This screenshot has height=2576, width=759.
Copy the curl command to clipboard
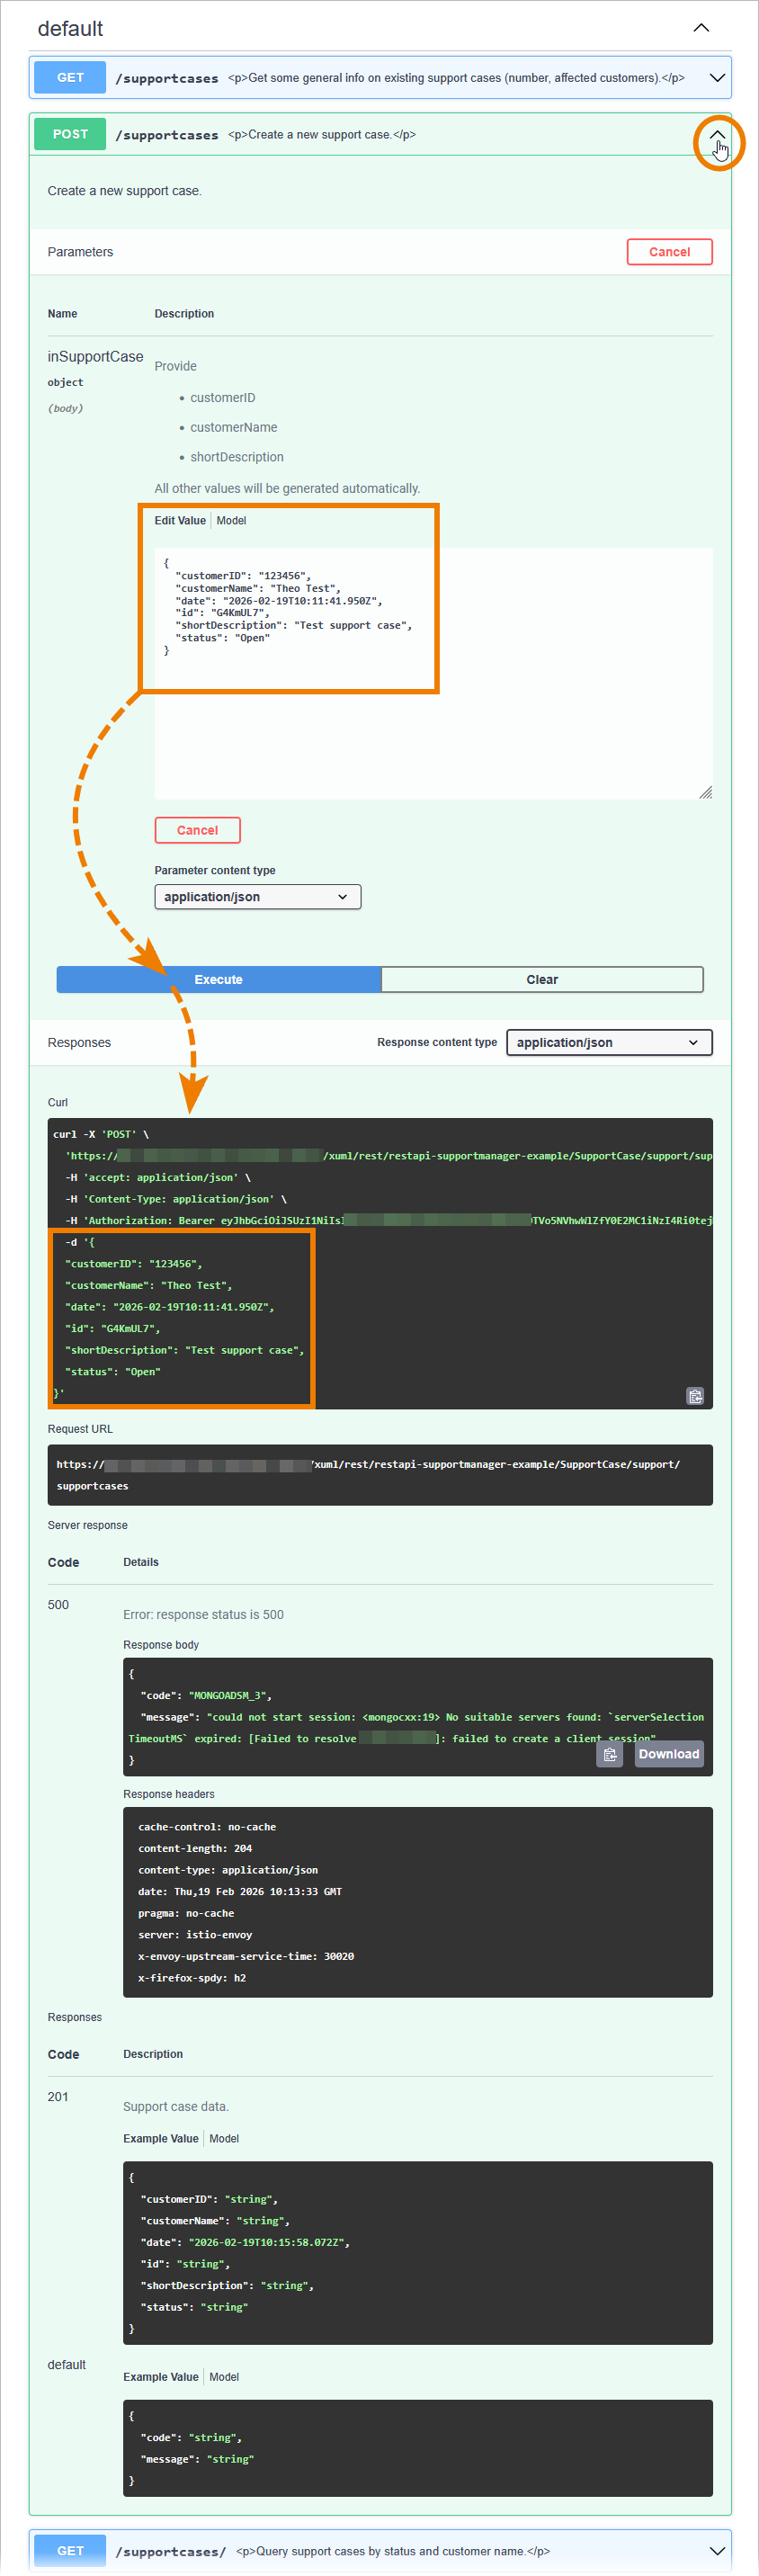(695, 1396)
